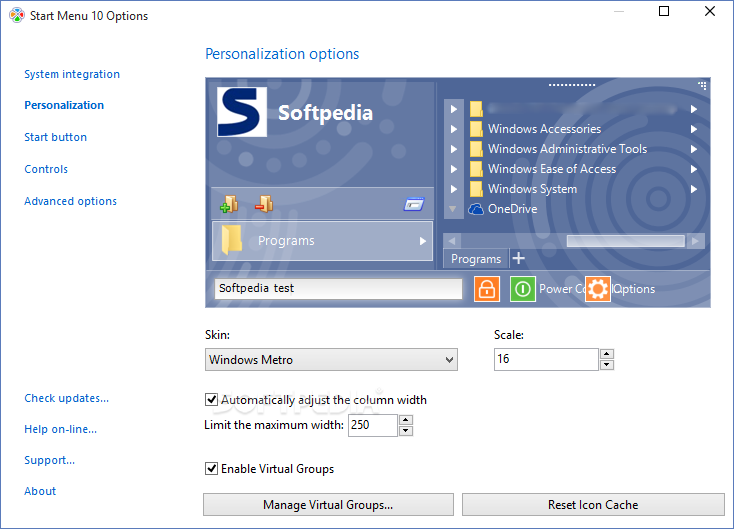Open Windows Ease of Access submenu right arrow

pyautogui.click(x=694, y=169)
